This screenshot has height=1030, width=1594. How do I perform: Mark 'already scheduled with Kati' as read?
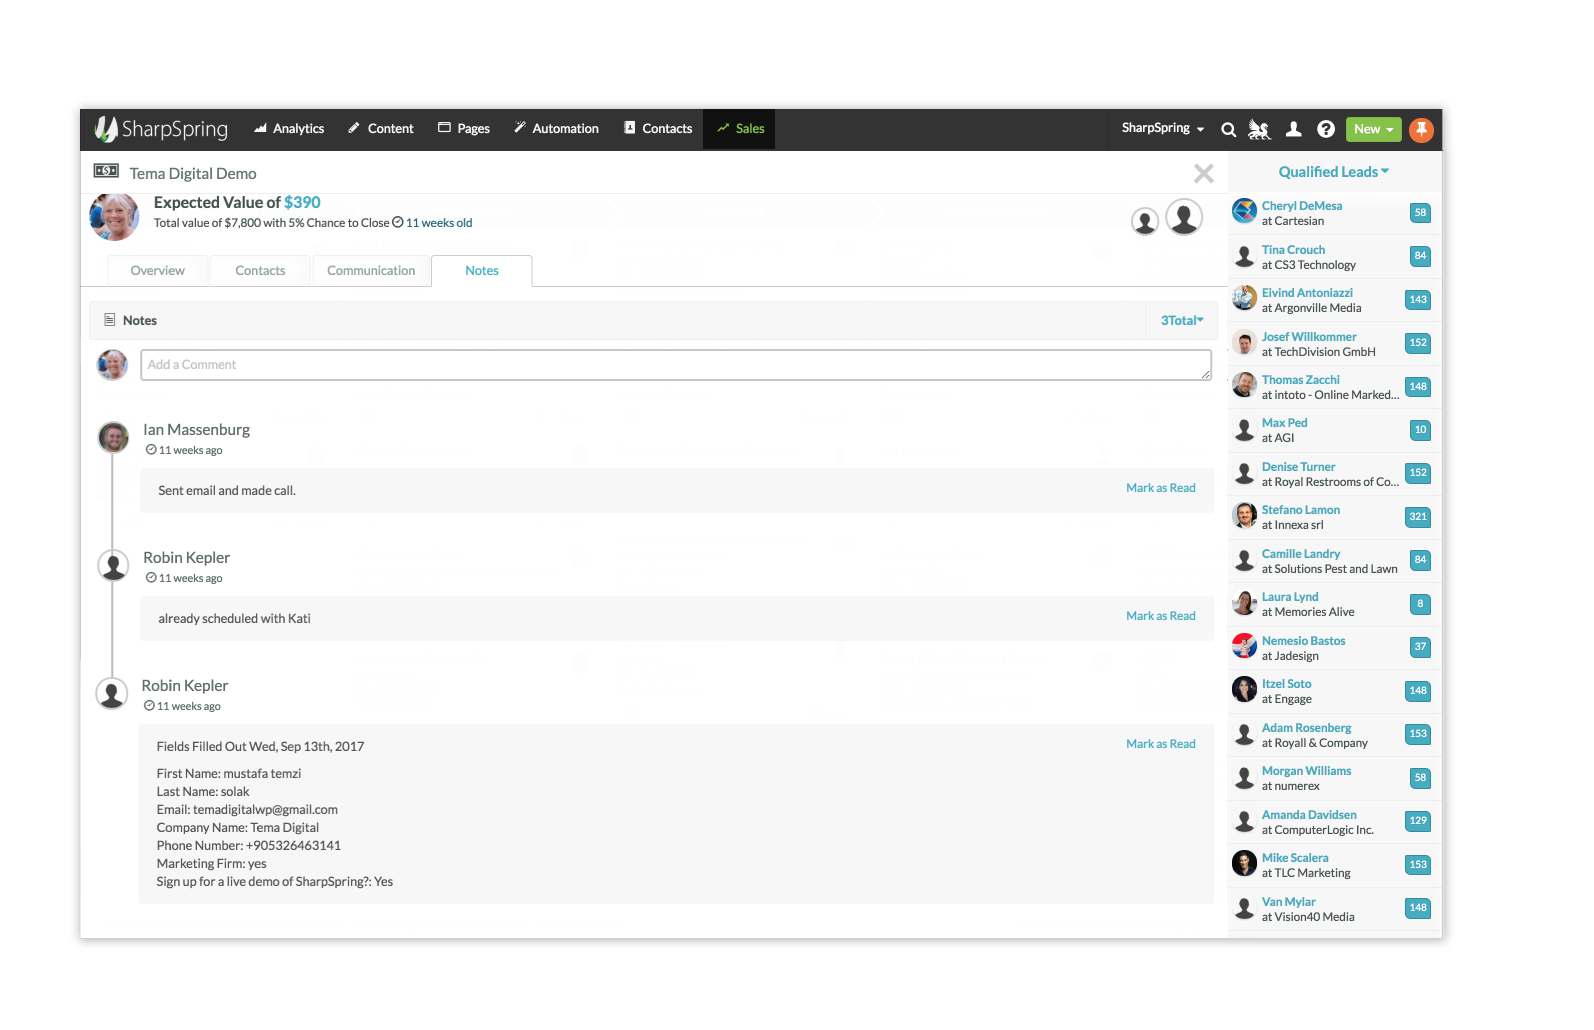[x=1161, y=616]
